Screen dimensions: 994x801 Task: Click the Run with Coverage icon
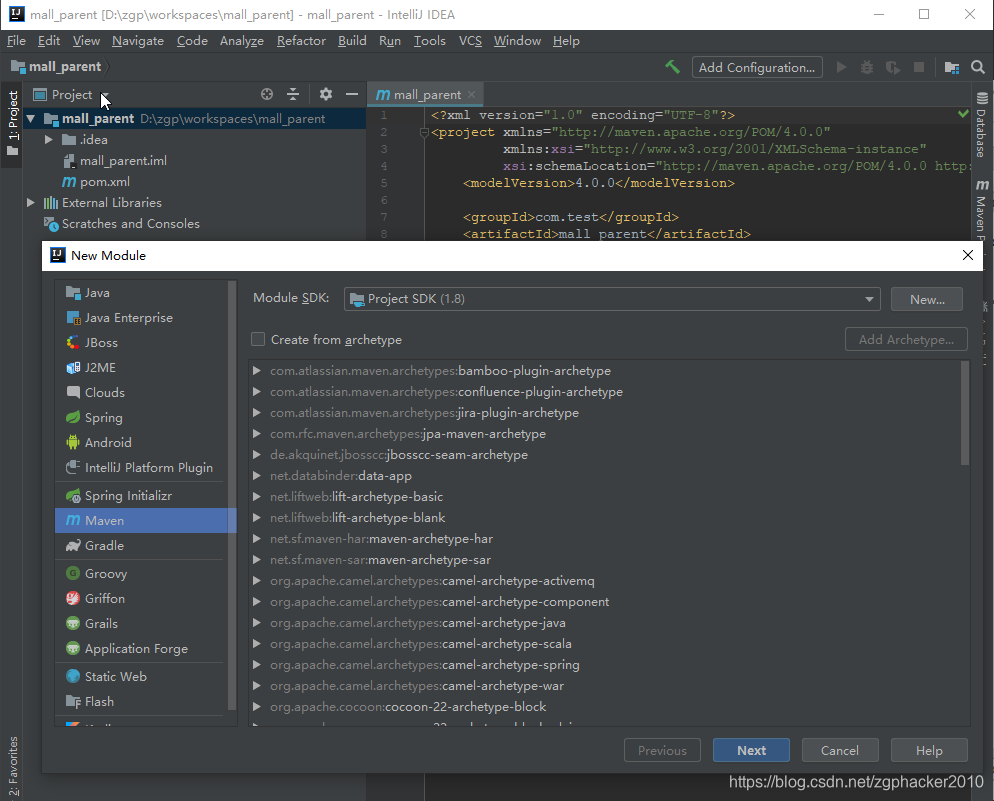tap(893, 67)
